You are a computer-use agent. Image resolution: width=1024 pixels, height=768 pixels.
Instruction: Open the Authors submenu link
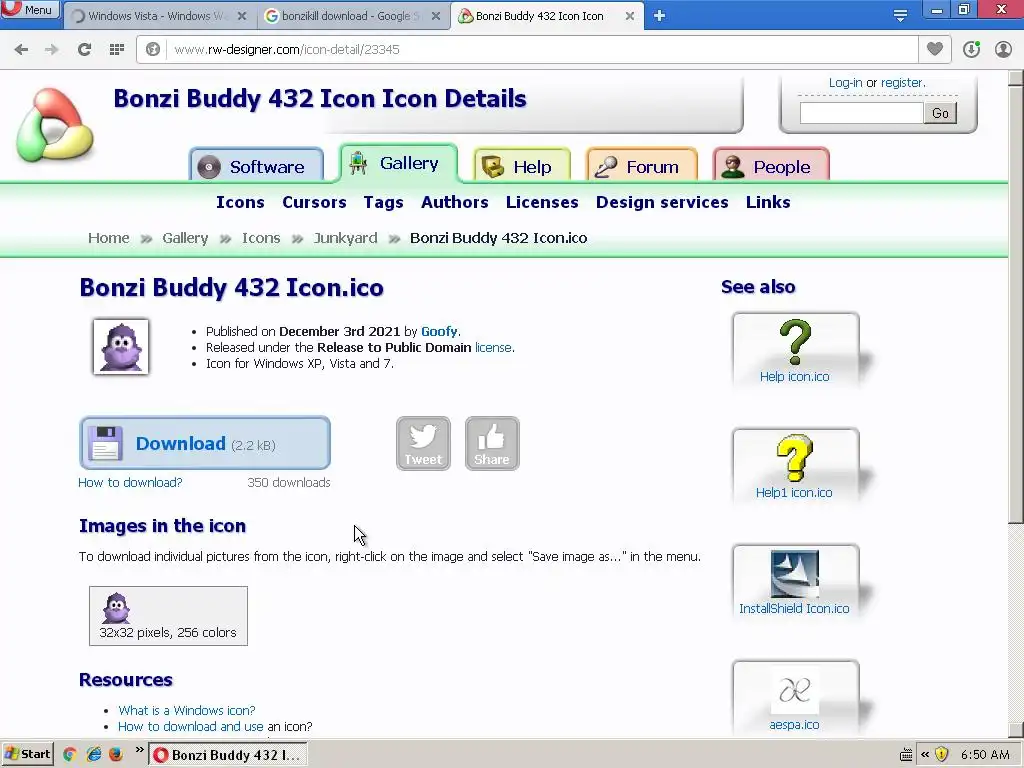click(x=455, y=202)
